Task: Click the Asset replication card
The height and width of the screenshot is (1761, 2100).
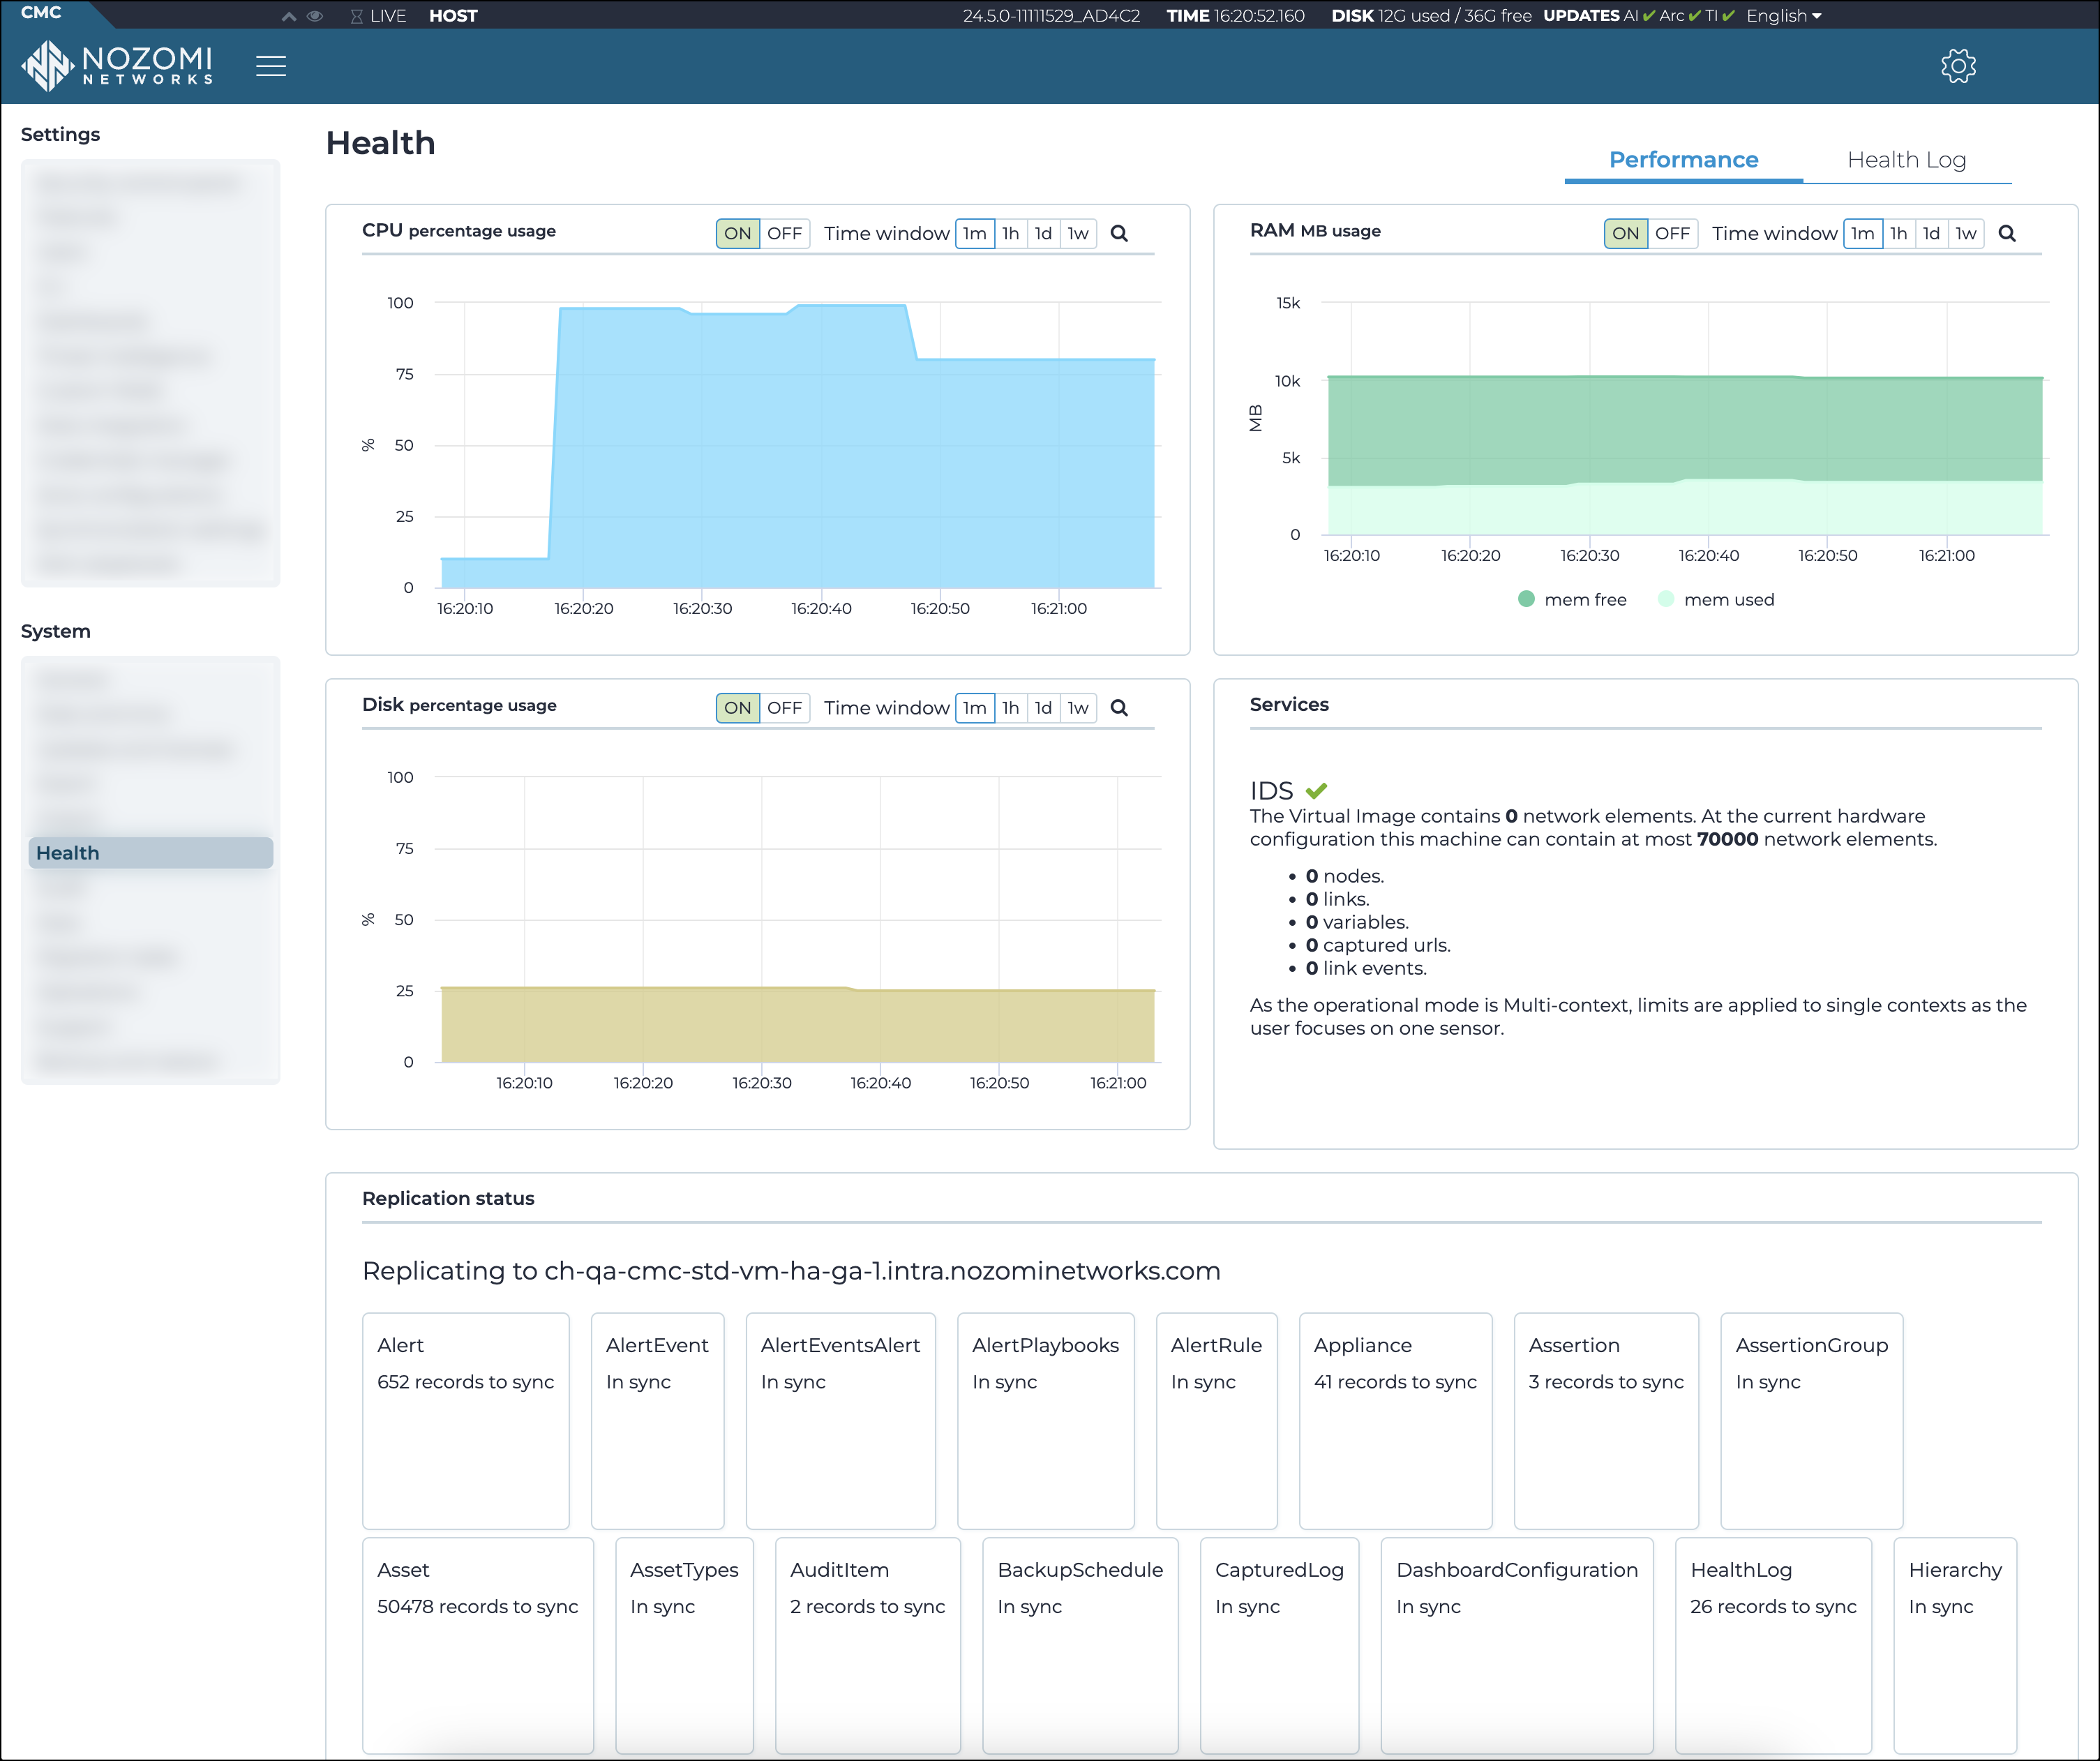Action: [478, 1645]
